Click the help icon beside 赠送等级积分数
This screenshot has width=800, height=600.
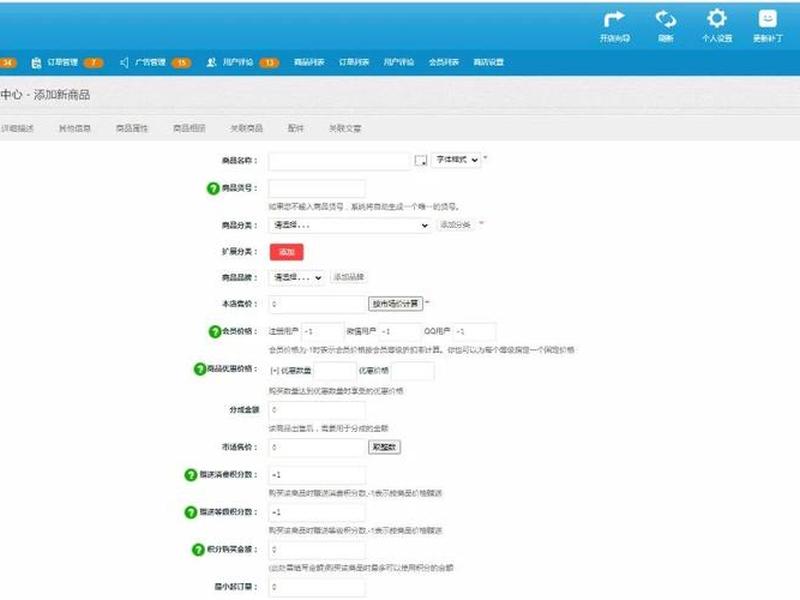point(190,512)
